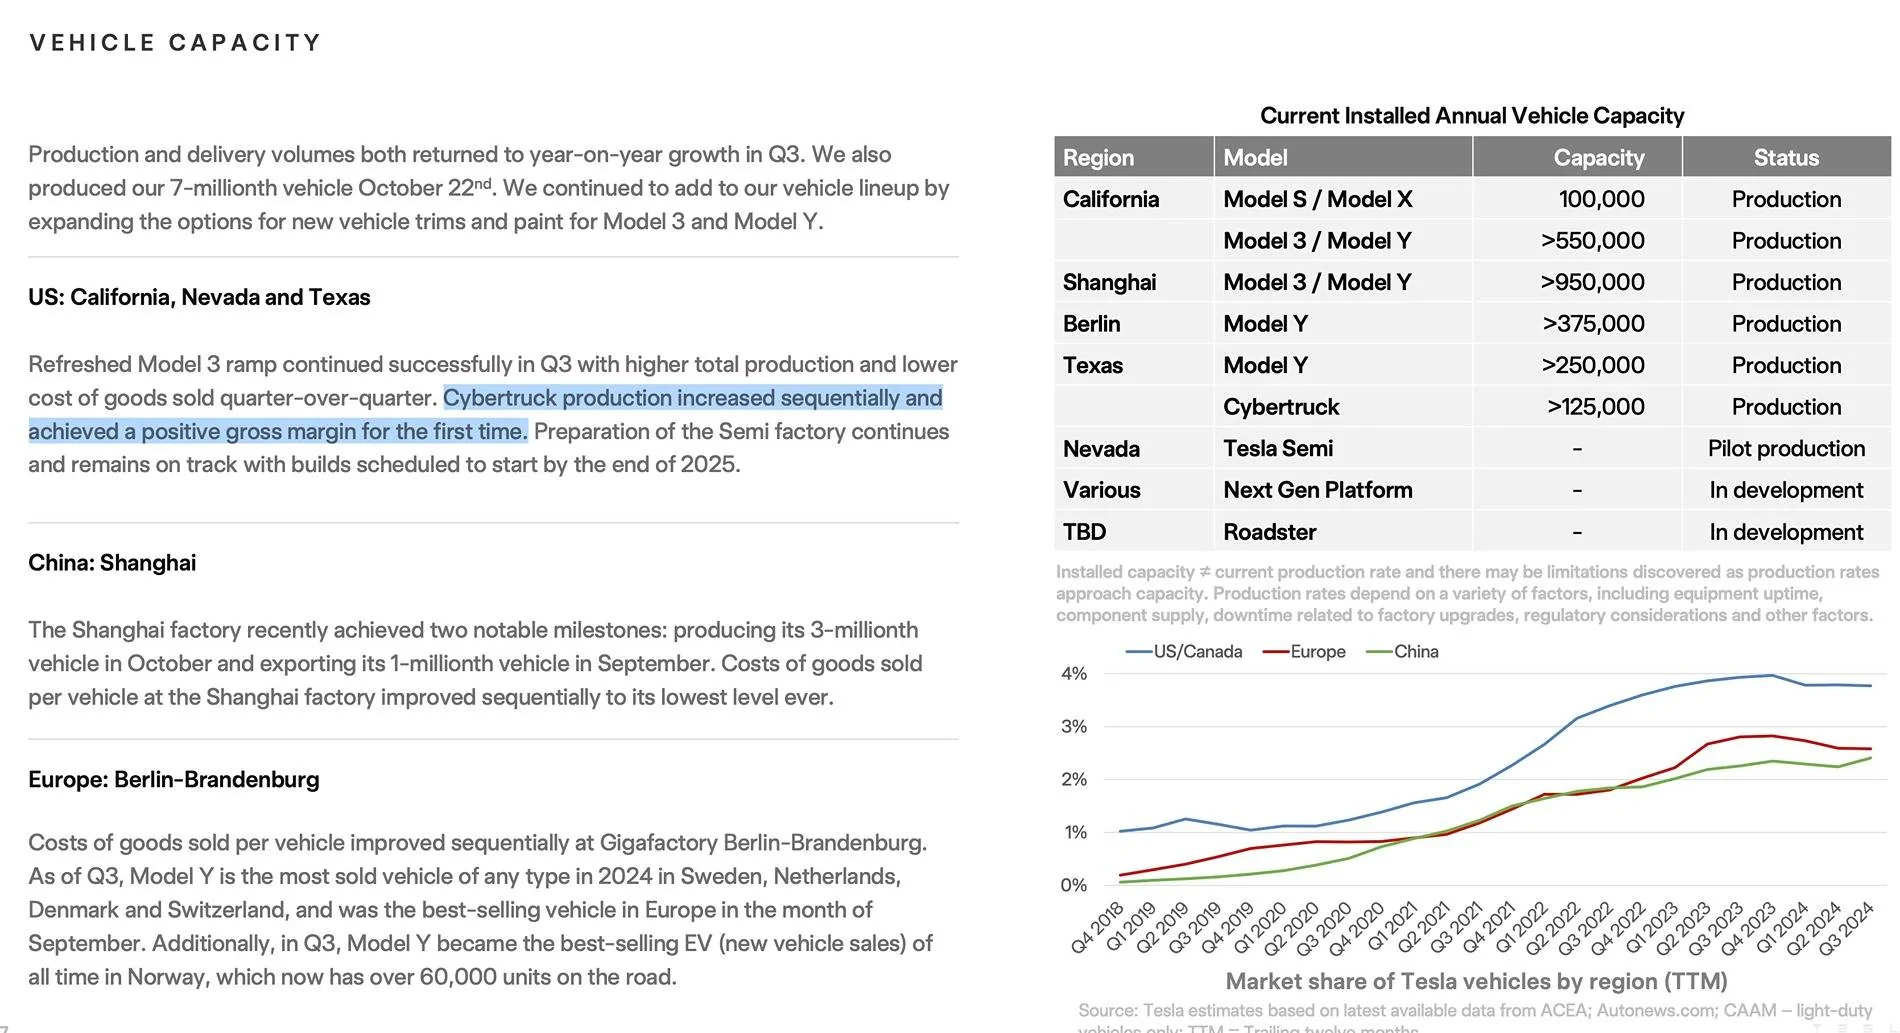Viewport: 1900px width, 1033px height.
Task: Click the 'US/Canada' chart legend entry
Action: coord(1185,652)
